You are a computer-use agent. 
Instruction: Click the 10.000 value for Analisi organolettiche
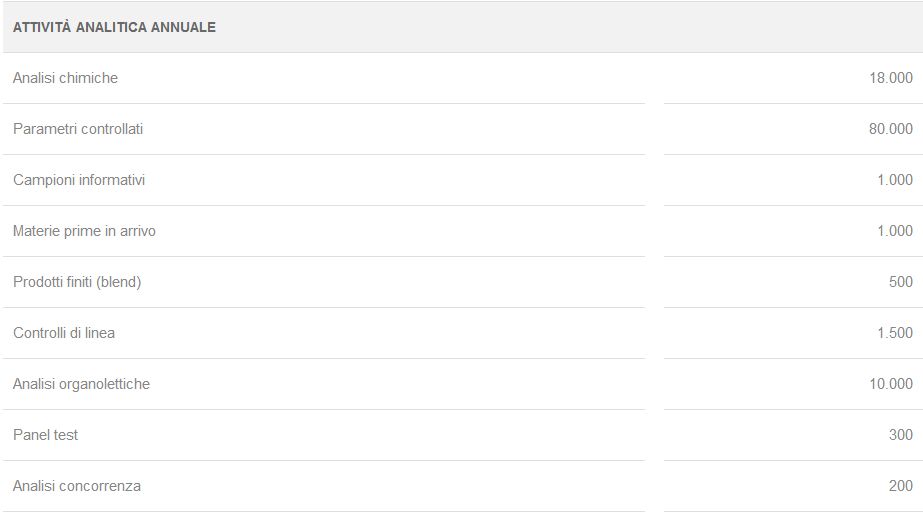[891, 384]
